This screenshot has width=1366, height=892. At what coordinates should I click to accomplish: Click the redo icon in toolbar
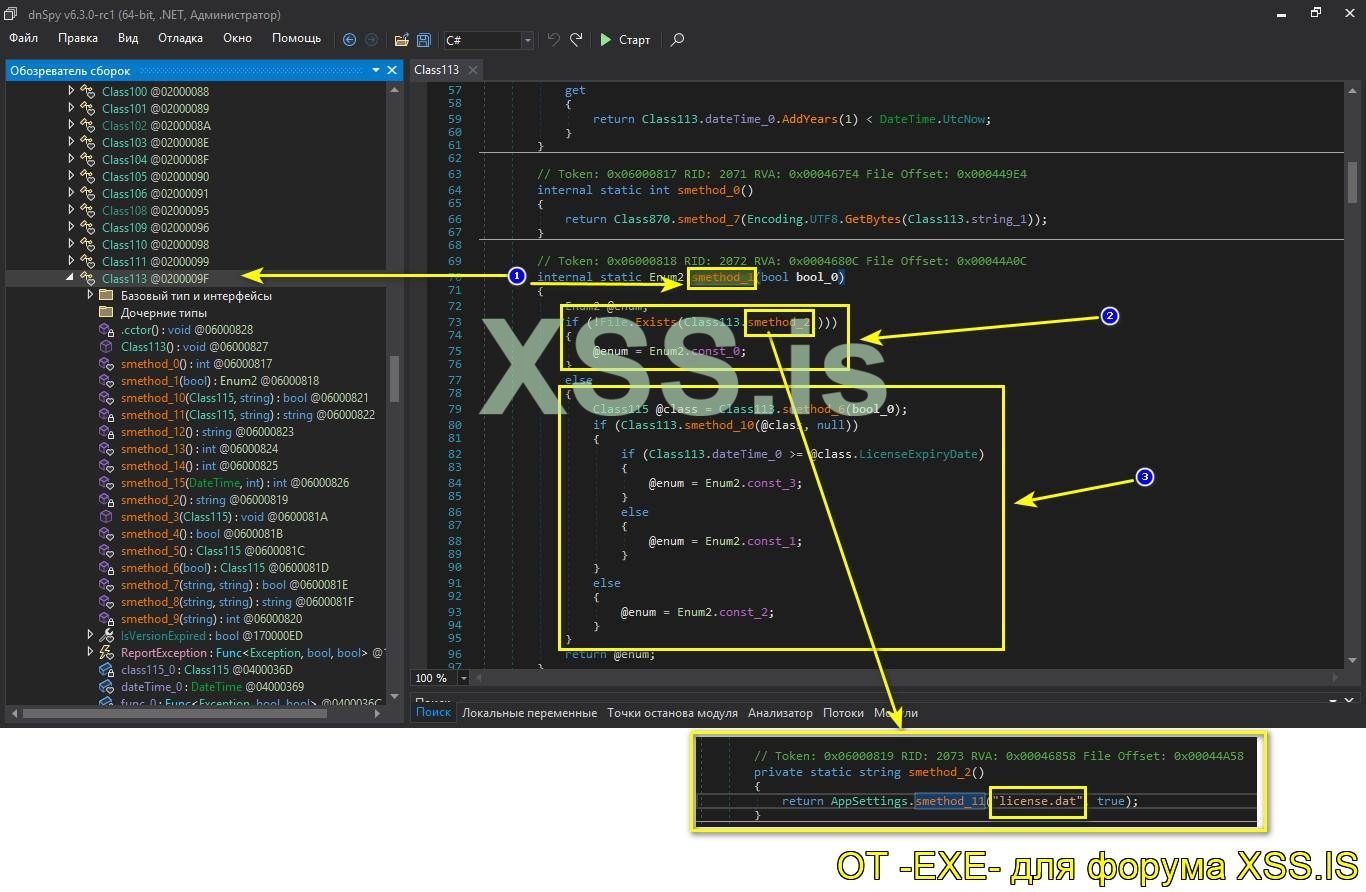tap(576, 40)
